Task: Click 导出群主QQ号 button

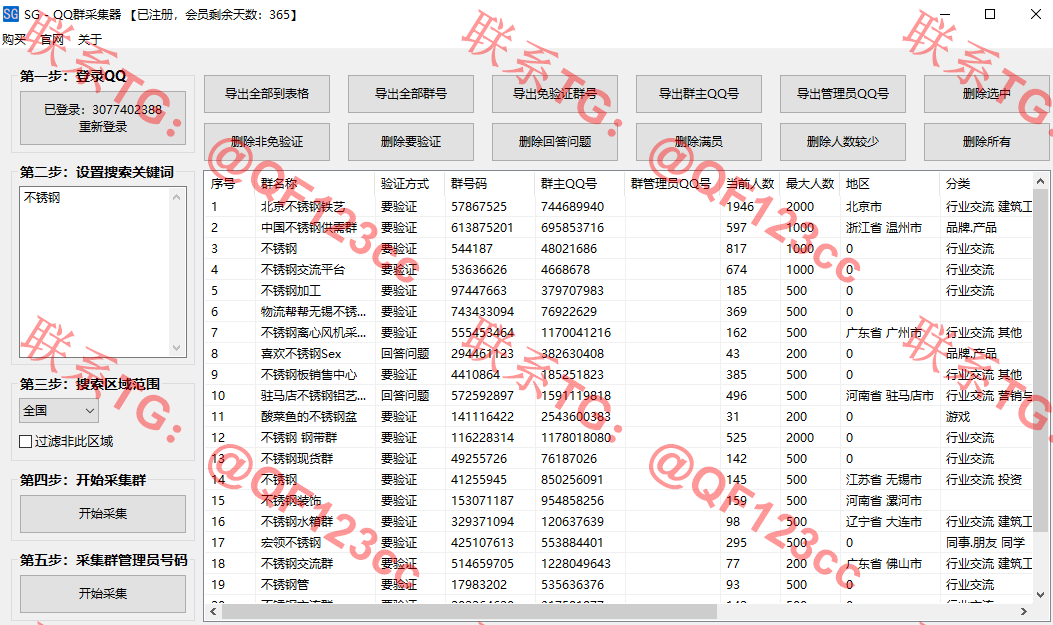Action: pyautogui.click(x=698, y=94)
